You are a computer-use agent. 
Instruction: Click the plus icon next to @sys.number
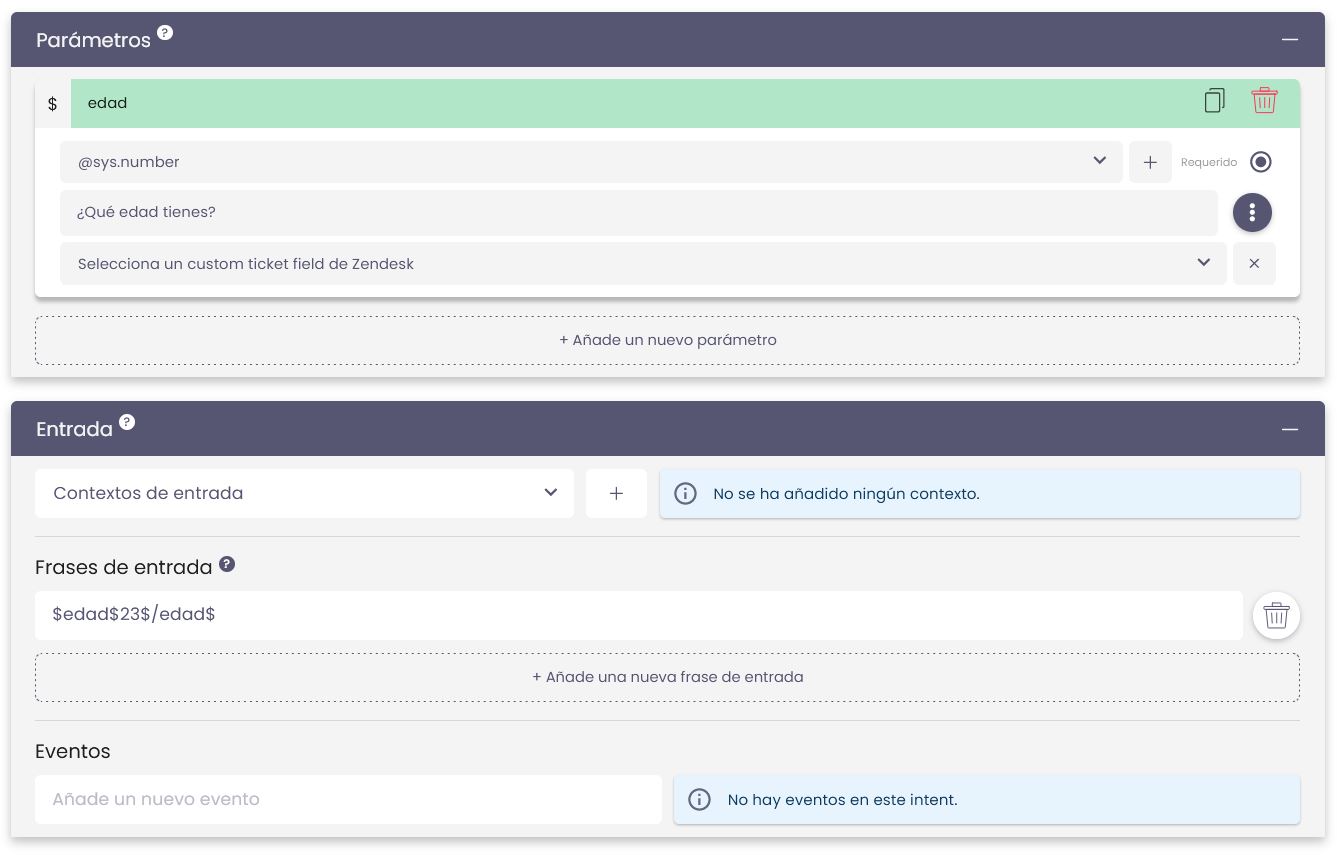click(1150, 162)
